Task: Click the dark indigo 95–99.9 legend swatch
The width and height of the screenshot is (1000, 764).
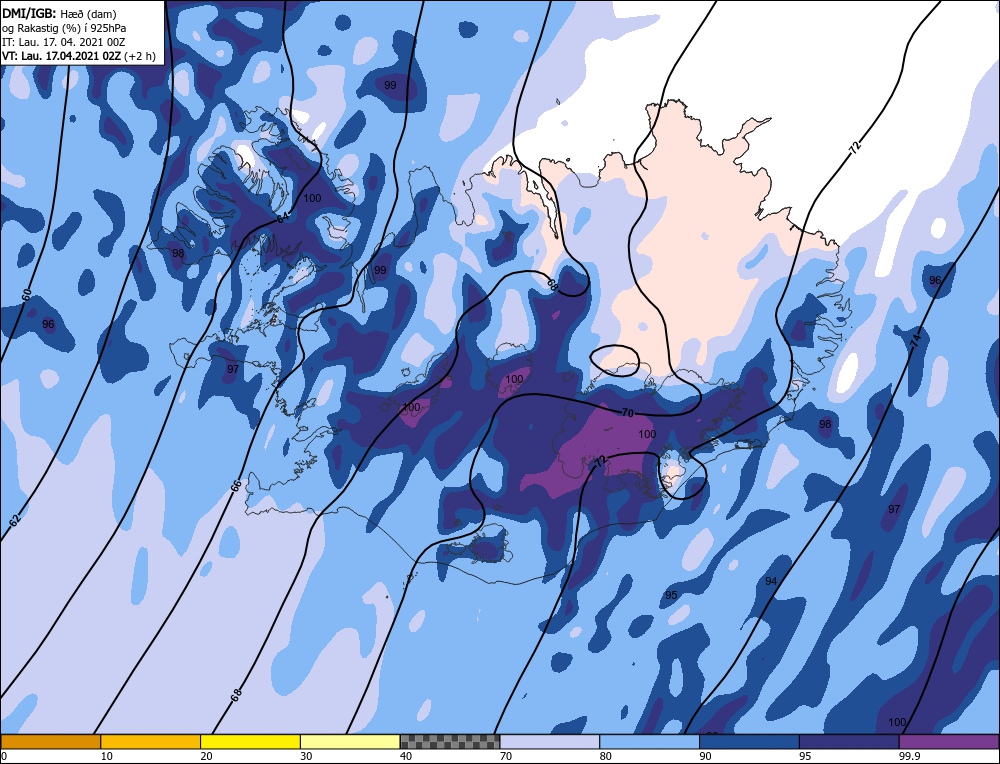Action: [x=849, y=742]
